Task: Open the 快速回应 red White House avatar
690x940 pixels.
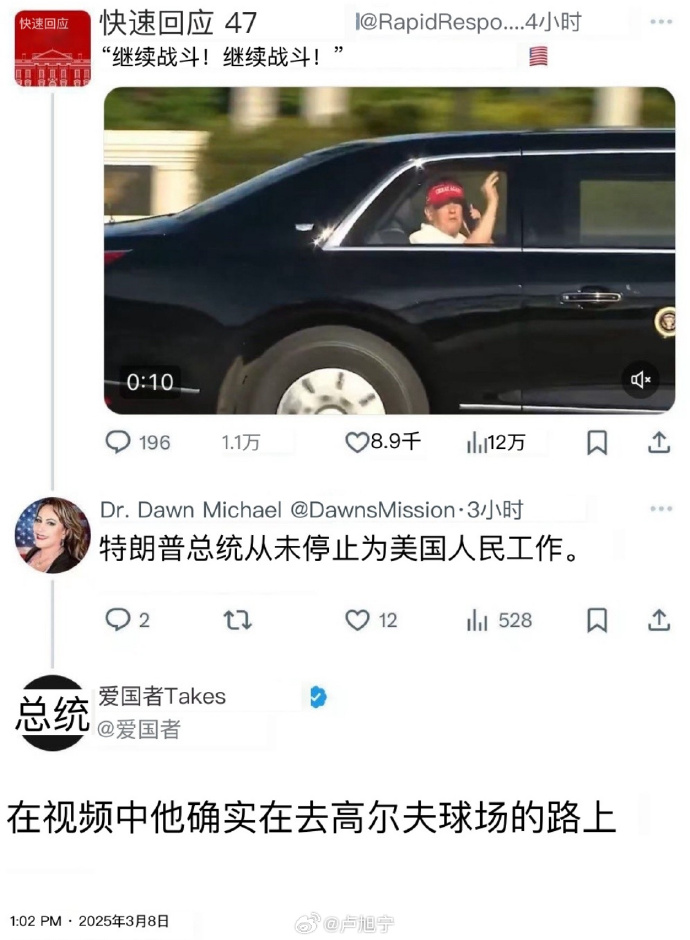Action: click(53, 48)
